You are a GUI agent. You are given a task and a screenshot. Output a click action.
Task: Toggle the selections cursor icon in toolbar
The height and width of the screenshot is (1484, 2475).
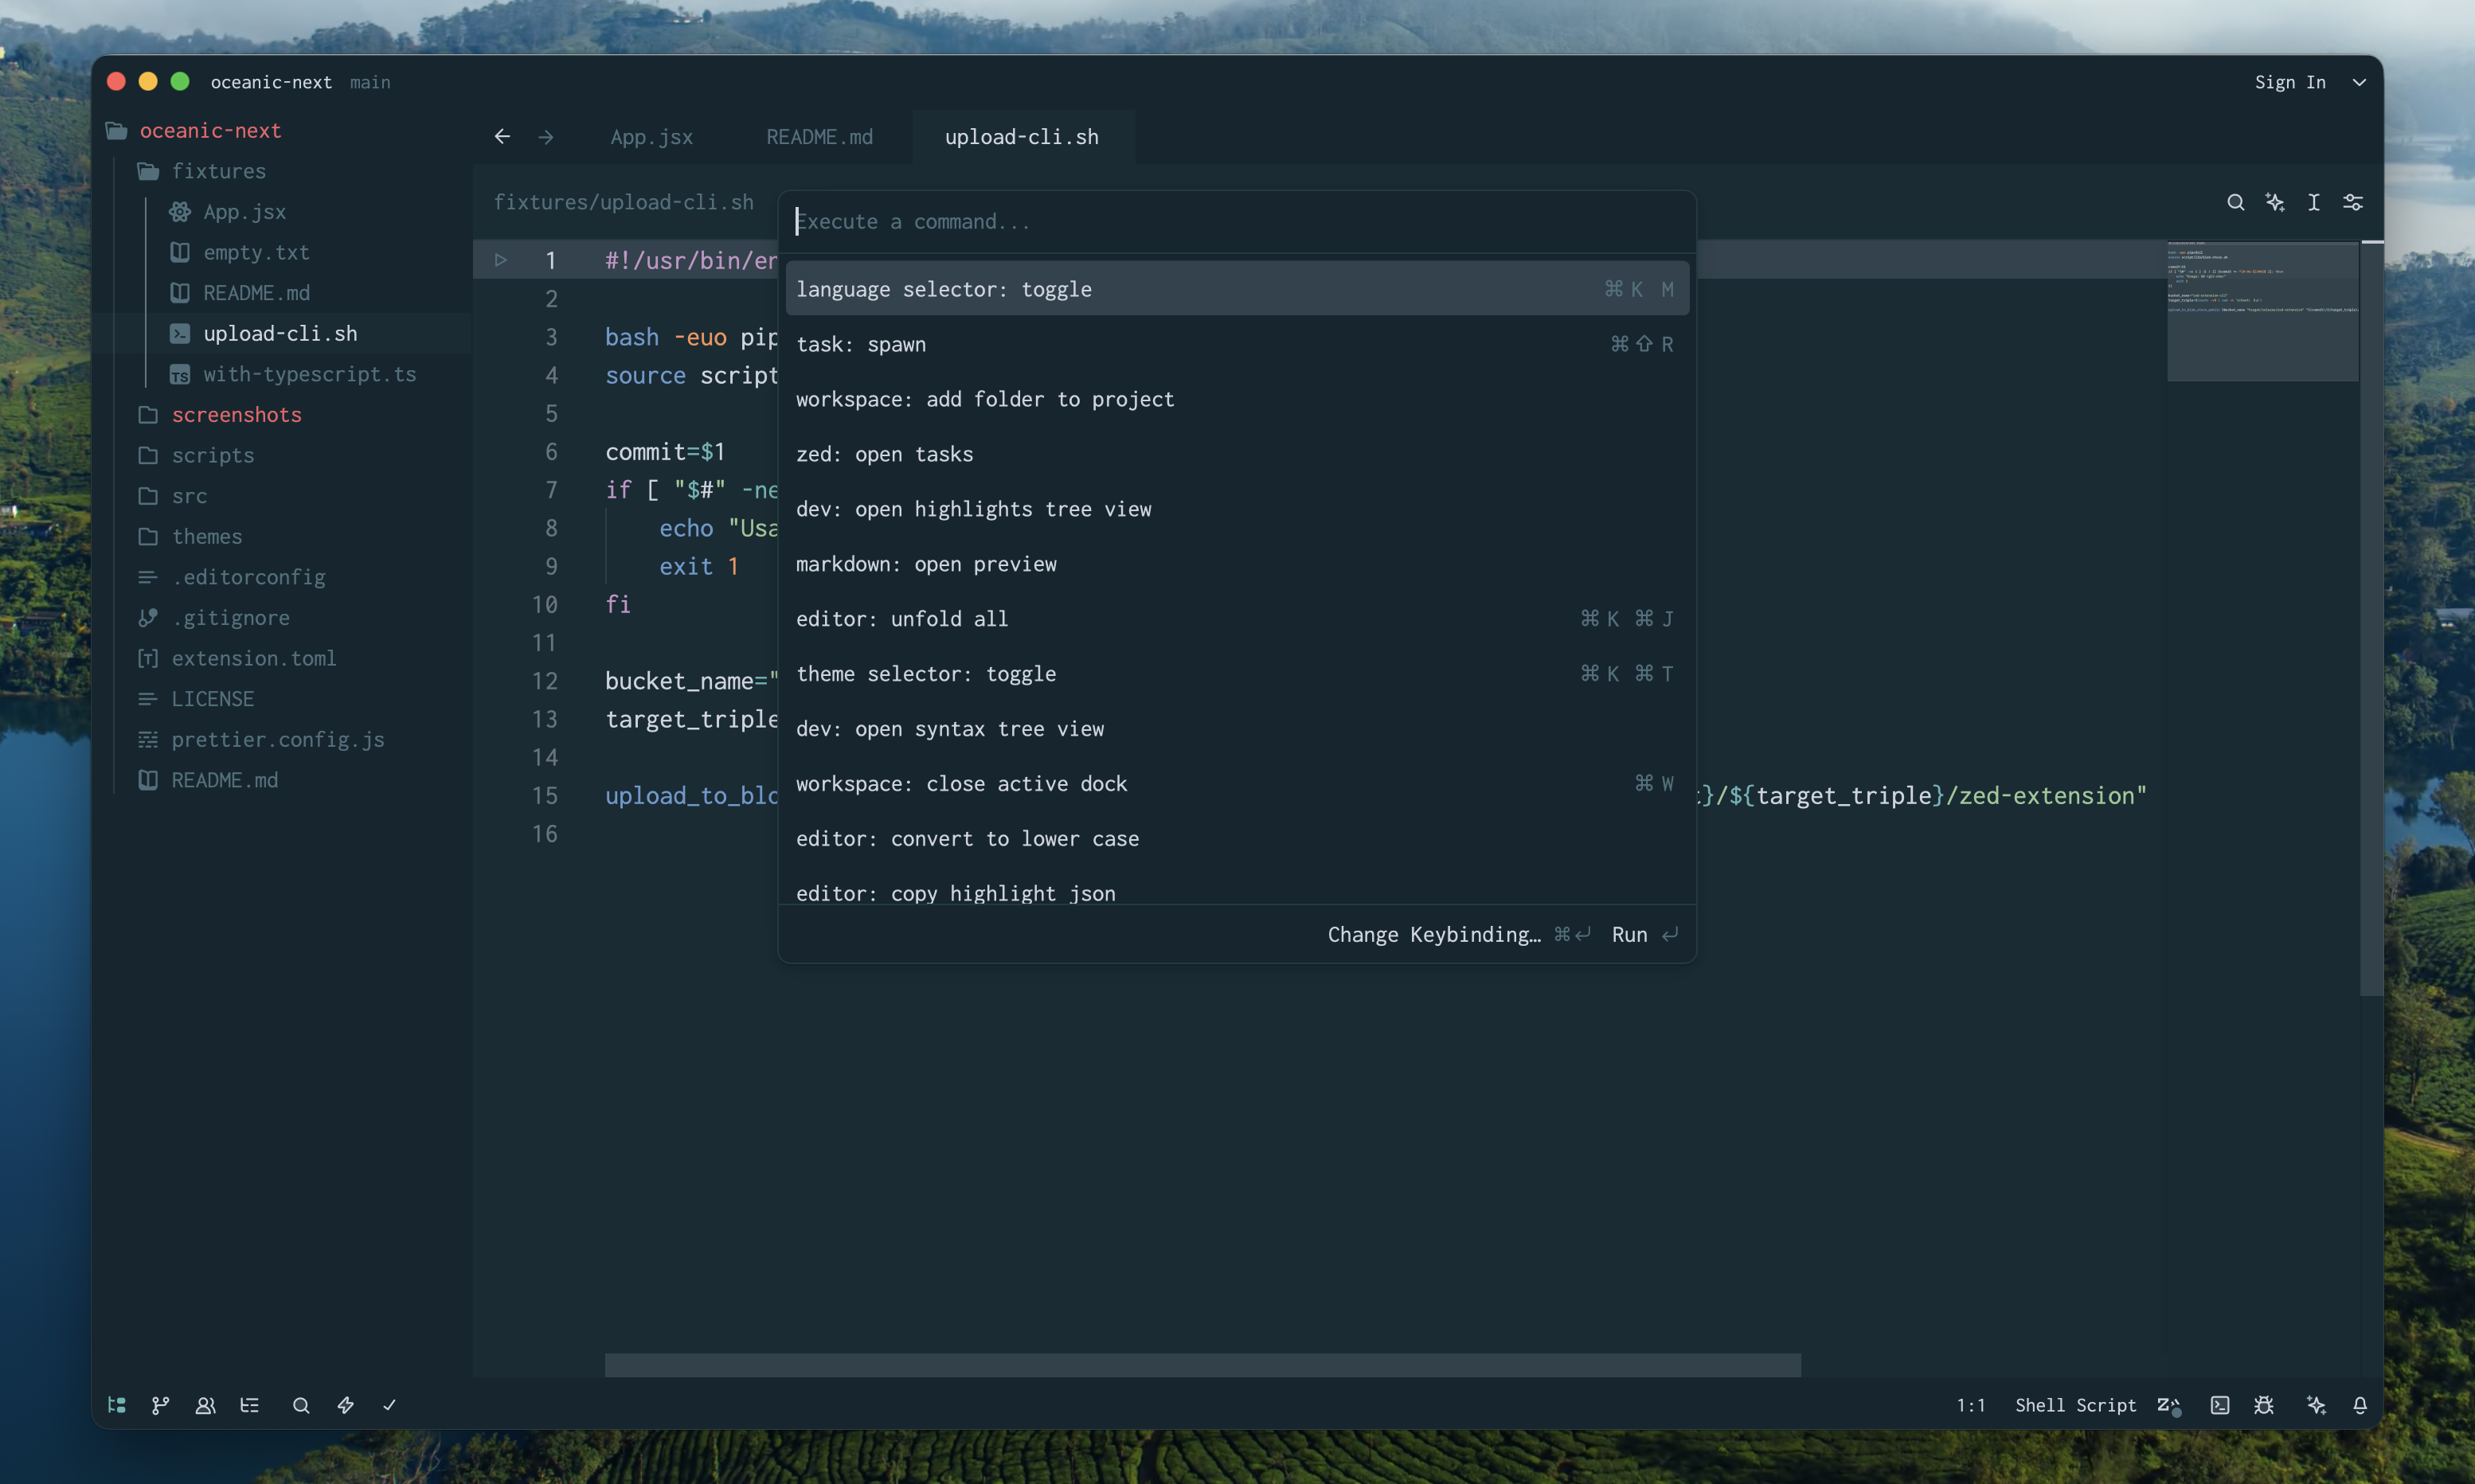[x=2314, y=202]
